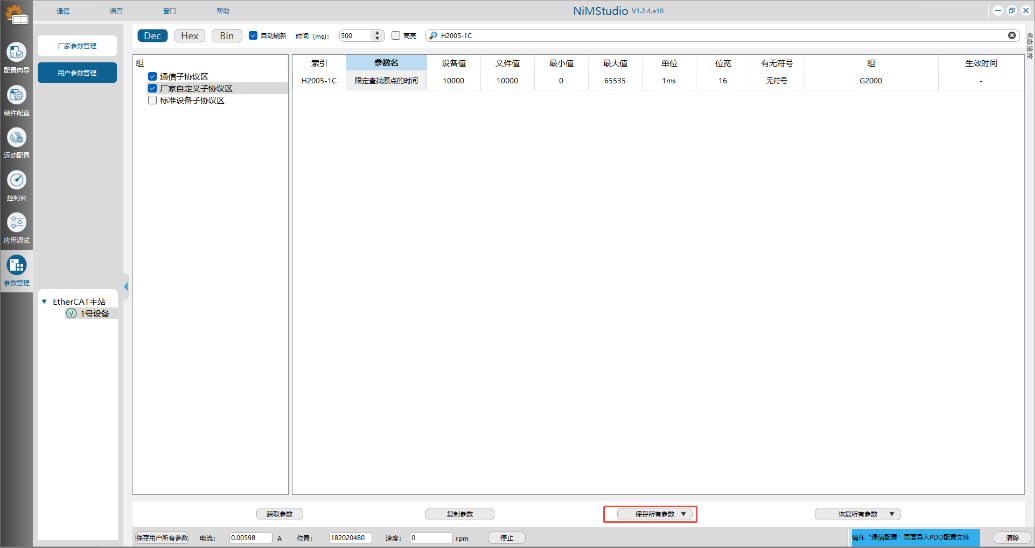Click the 位宽 column header
This screenshot has width=1035, height=548.
point(723,63)
